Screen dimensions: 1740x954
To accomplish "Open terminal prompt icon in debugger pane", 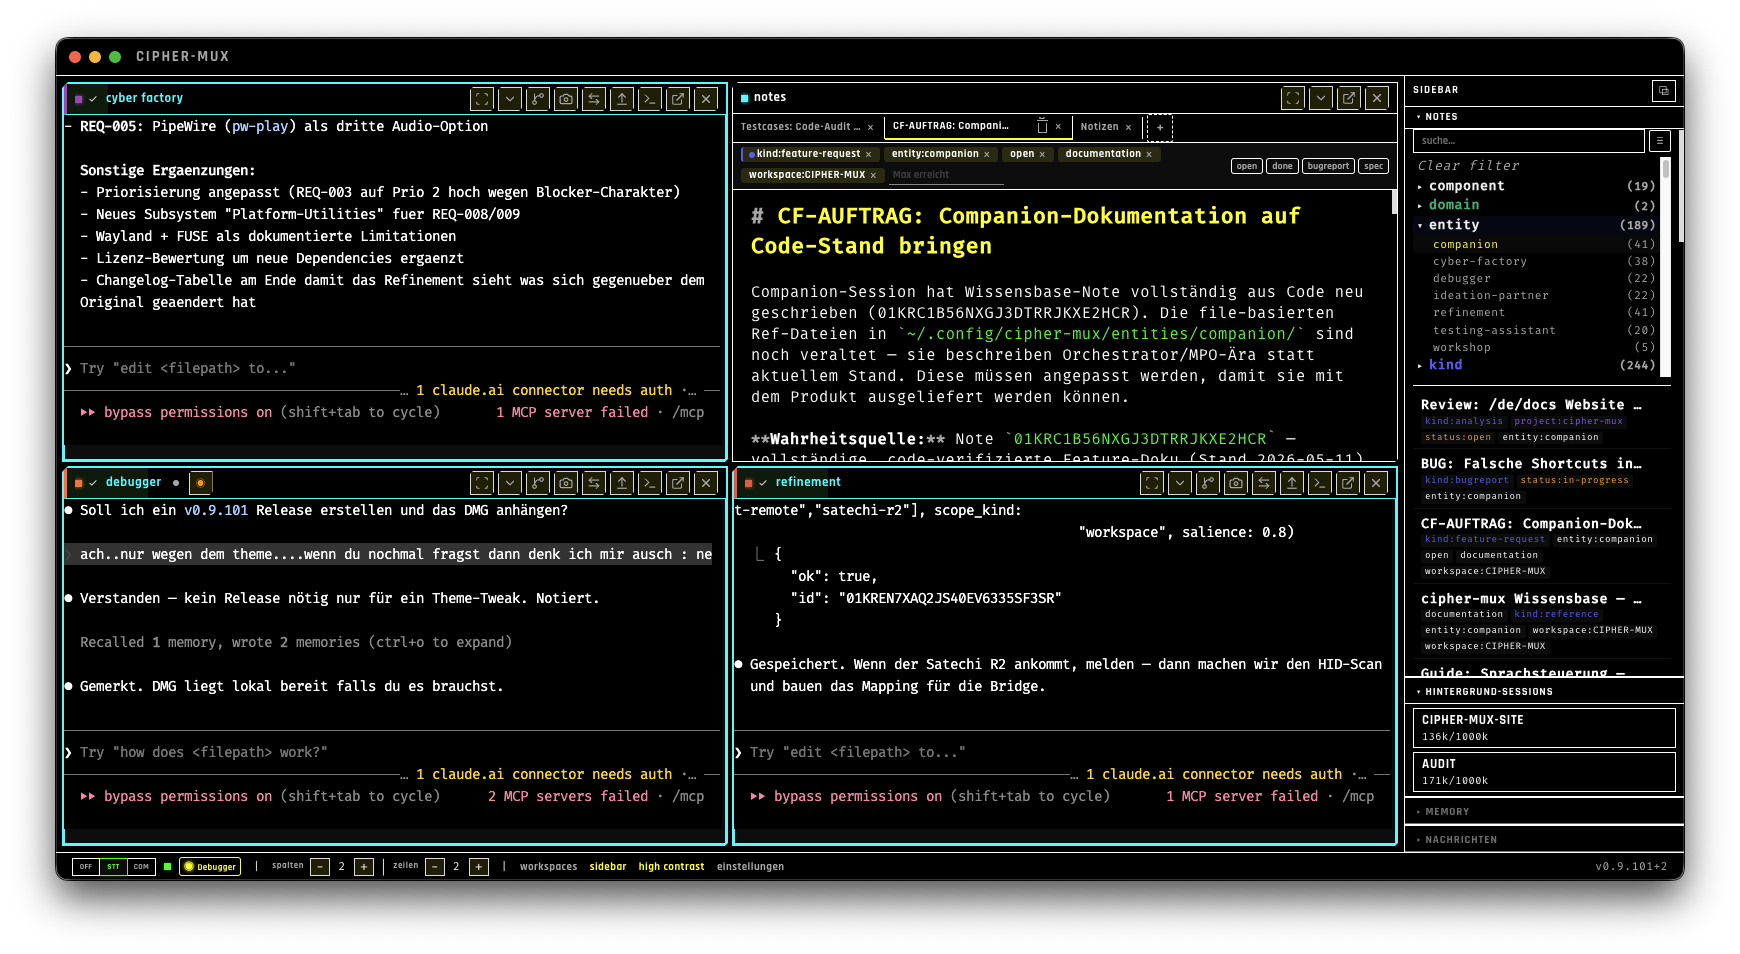I will (x=650, y=483).
